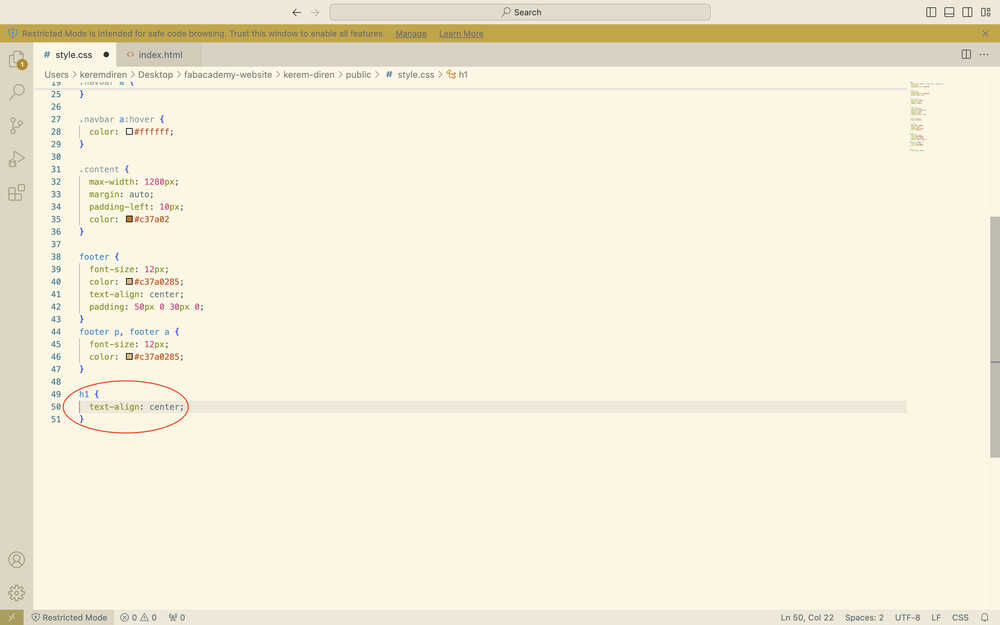Go forward with the right arrow
The width and height of the screenshot is (1000, 625).
315,12
